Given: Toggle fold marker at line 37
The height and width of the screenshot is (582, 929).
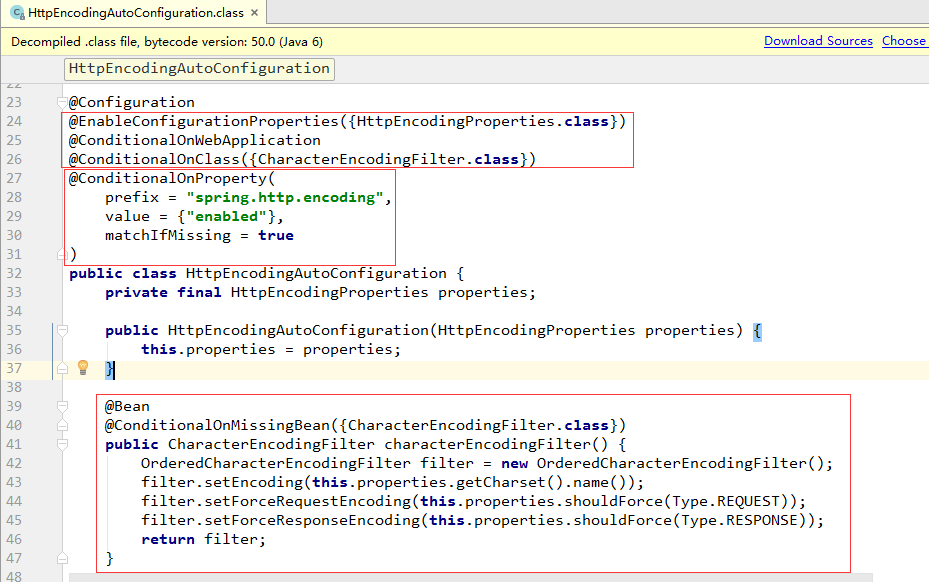Looking at the screenshot, I should tap(62, 369).
